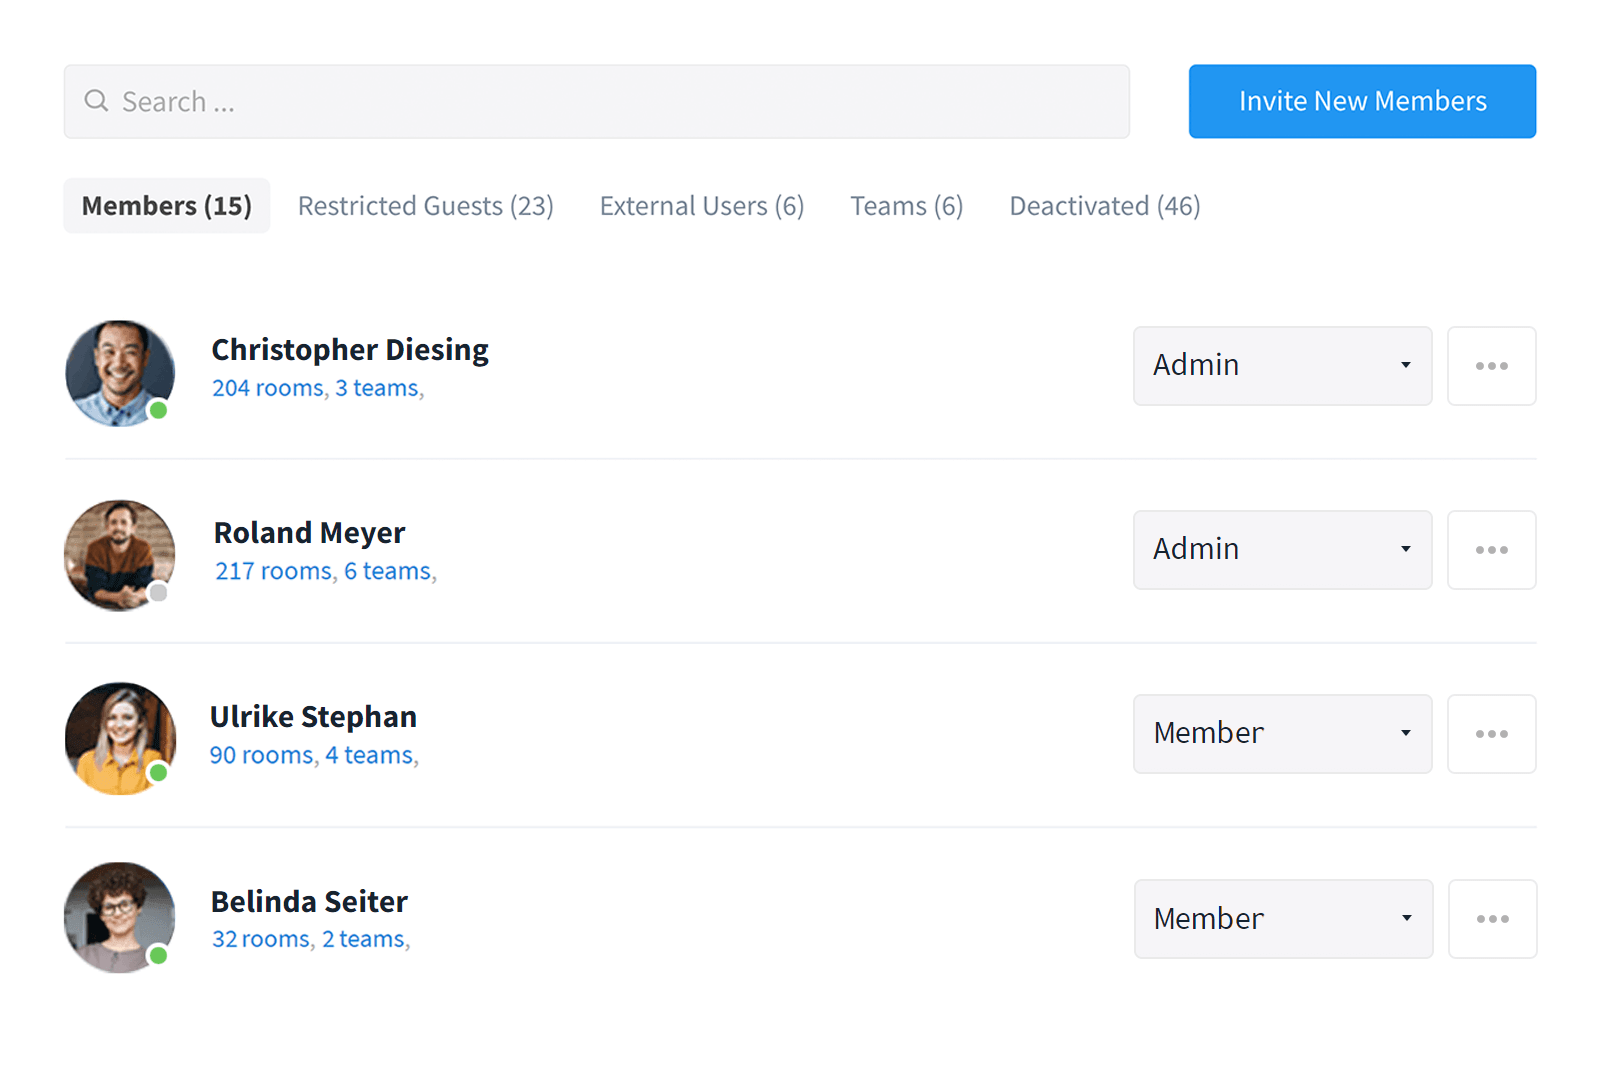The height and width of the screenshot is (1068, 1600).
Task: Click Ulrike Stephan's green online status dot
Action: coord(158,773)
